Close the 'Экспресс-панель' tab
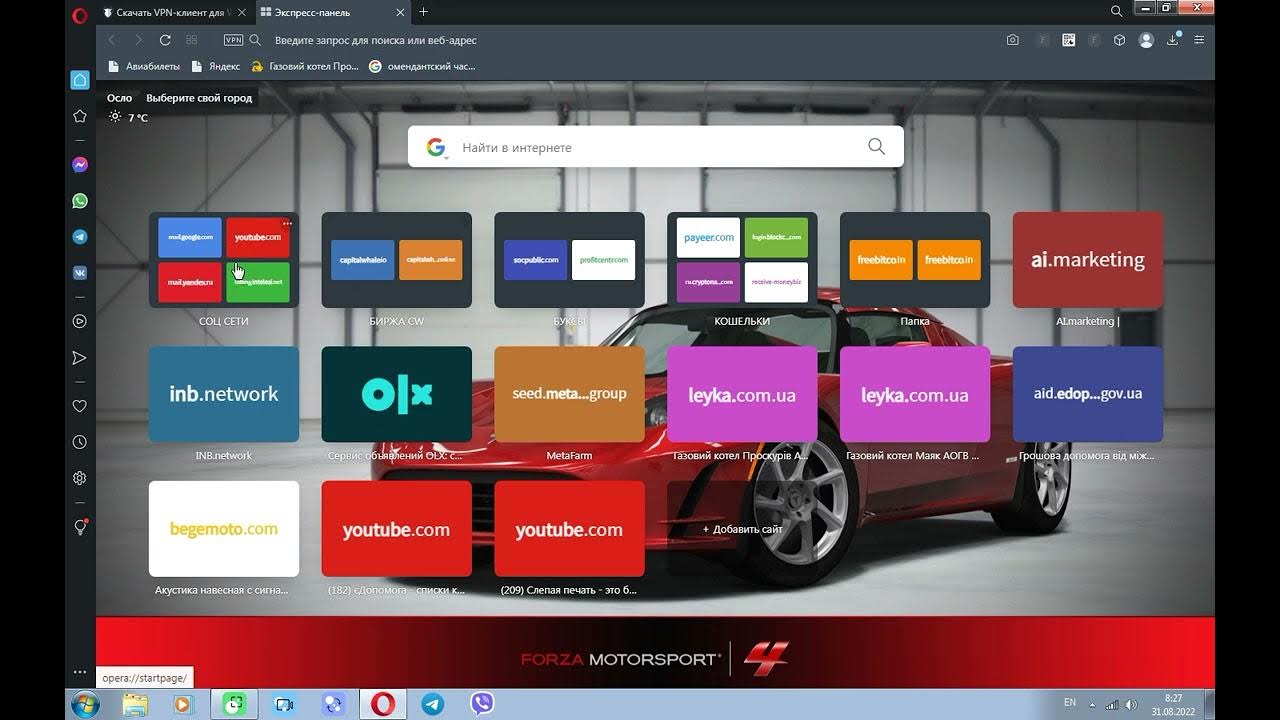 (401, 12)
